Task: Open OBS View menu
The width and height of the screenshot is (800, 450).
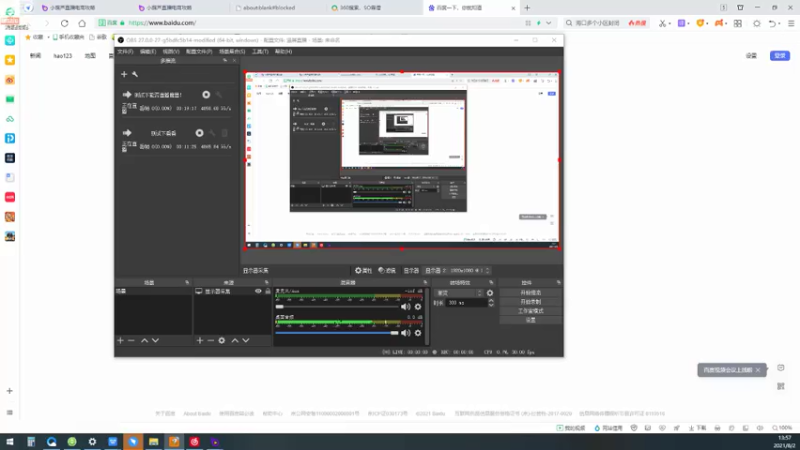Action: point(171,52)
